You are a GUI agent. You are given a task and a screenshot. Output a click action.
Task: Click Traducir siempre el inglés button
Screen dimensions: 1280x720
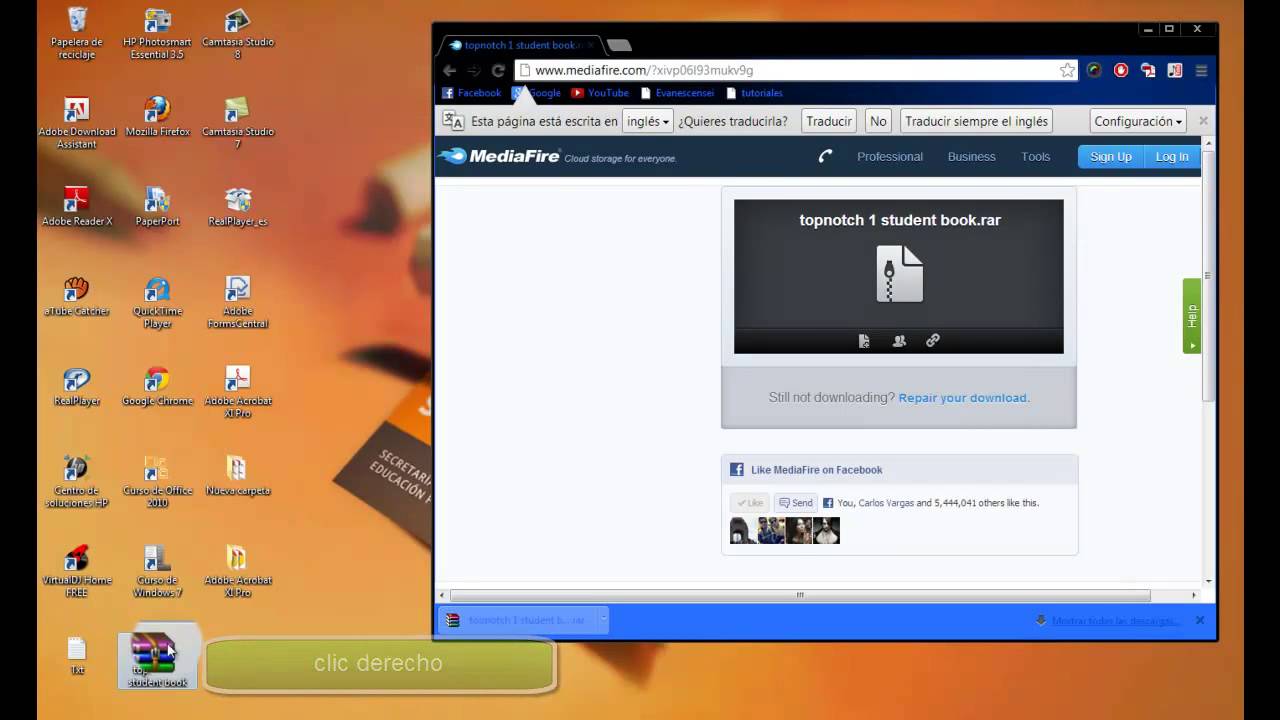point(977,121)
